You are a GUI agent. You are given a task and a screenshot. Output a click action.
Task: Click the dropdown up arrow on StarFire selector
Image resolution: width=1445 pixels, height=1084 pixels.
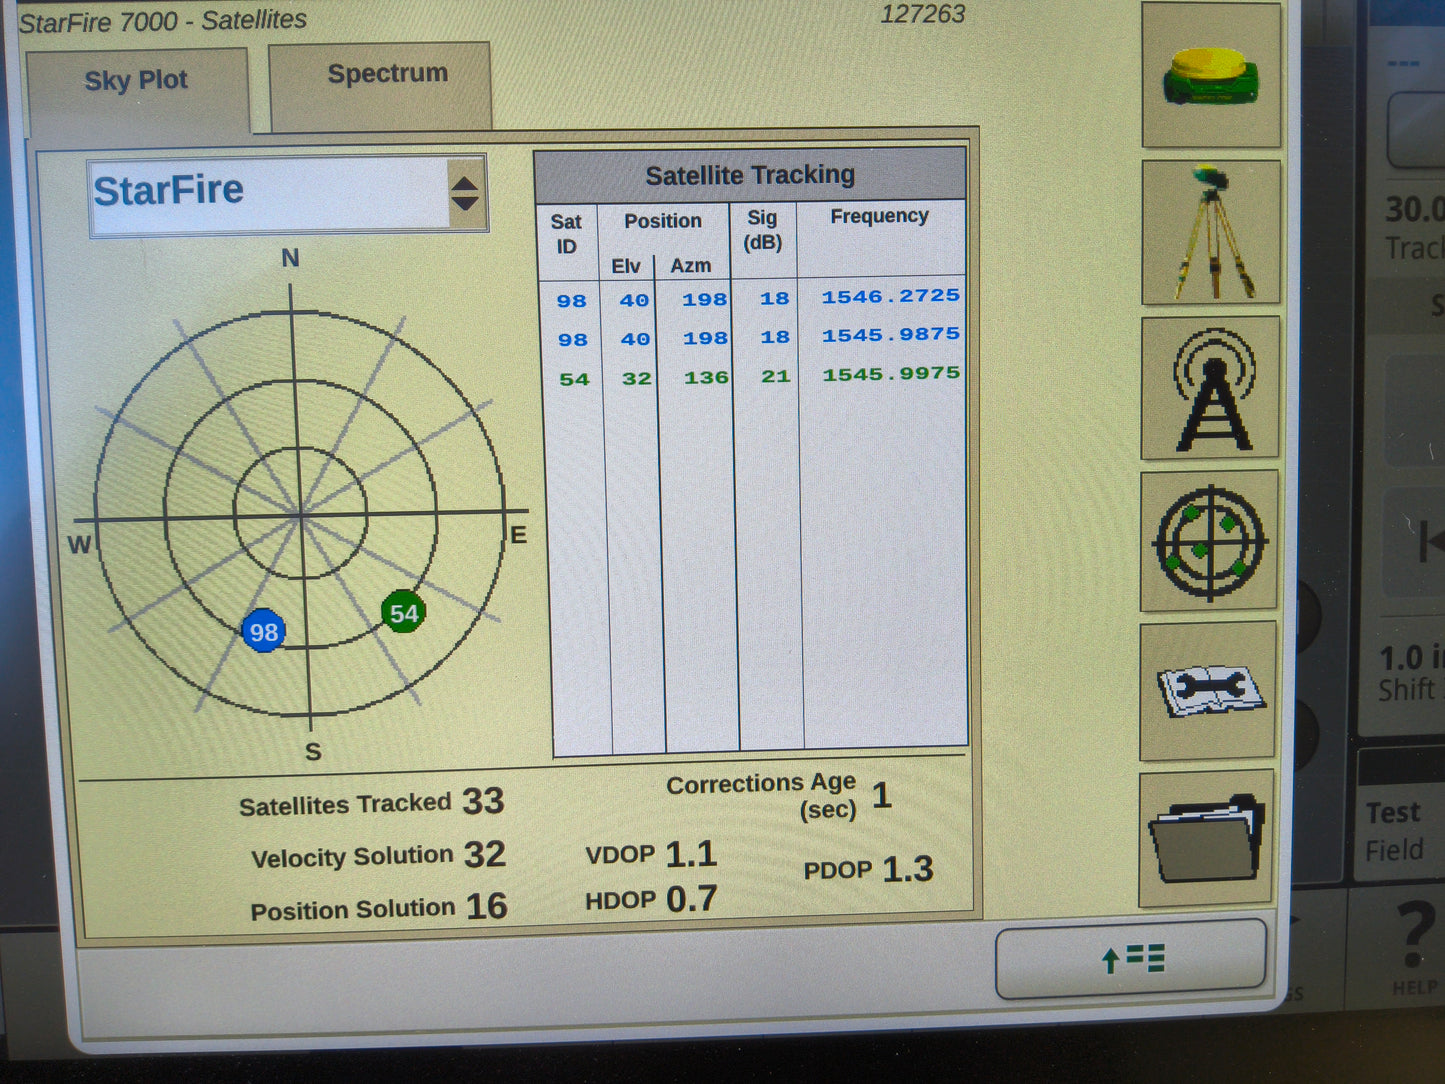(x=466, y=180)
